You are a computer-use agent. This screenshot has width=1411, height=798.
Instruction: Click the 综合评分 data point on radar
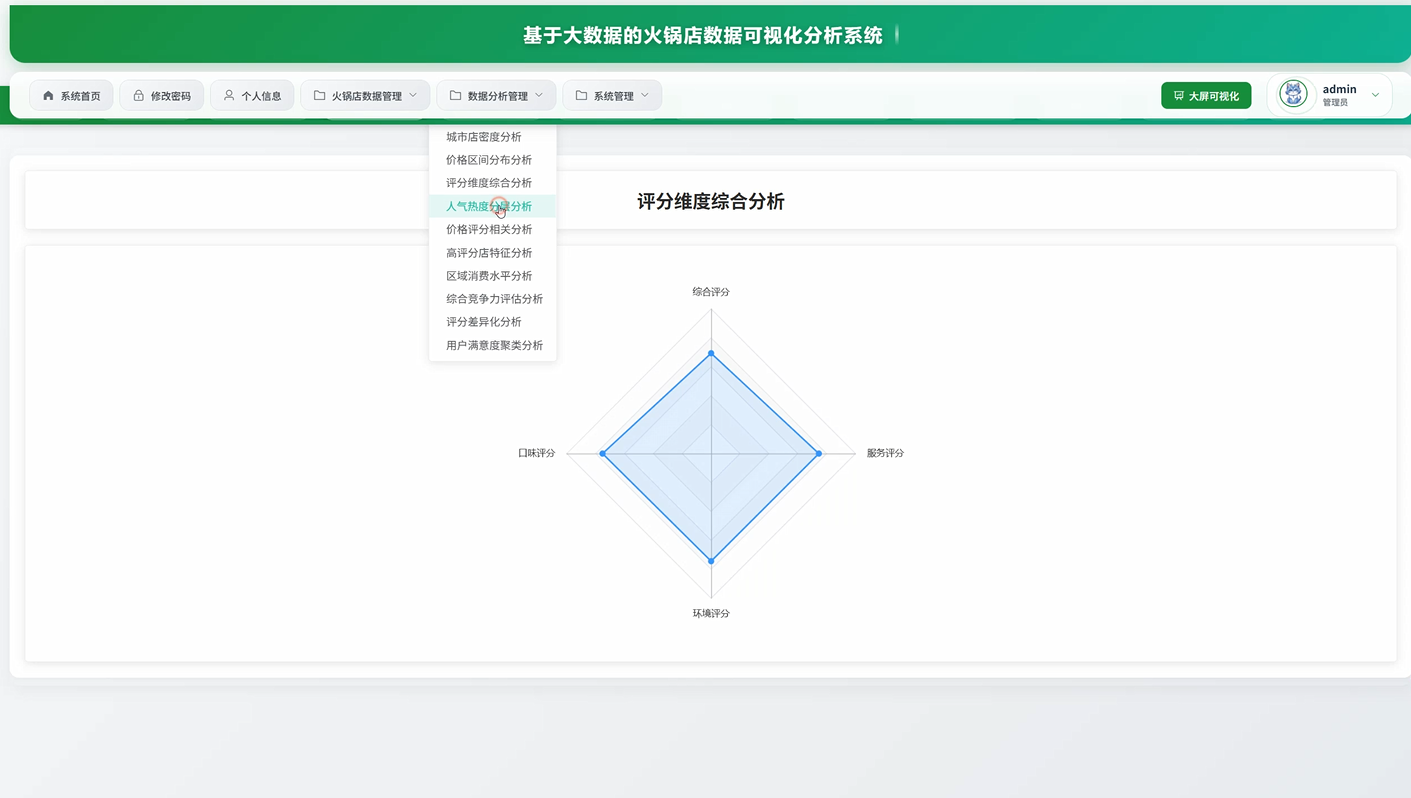[711, 353]
